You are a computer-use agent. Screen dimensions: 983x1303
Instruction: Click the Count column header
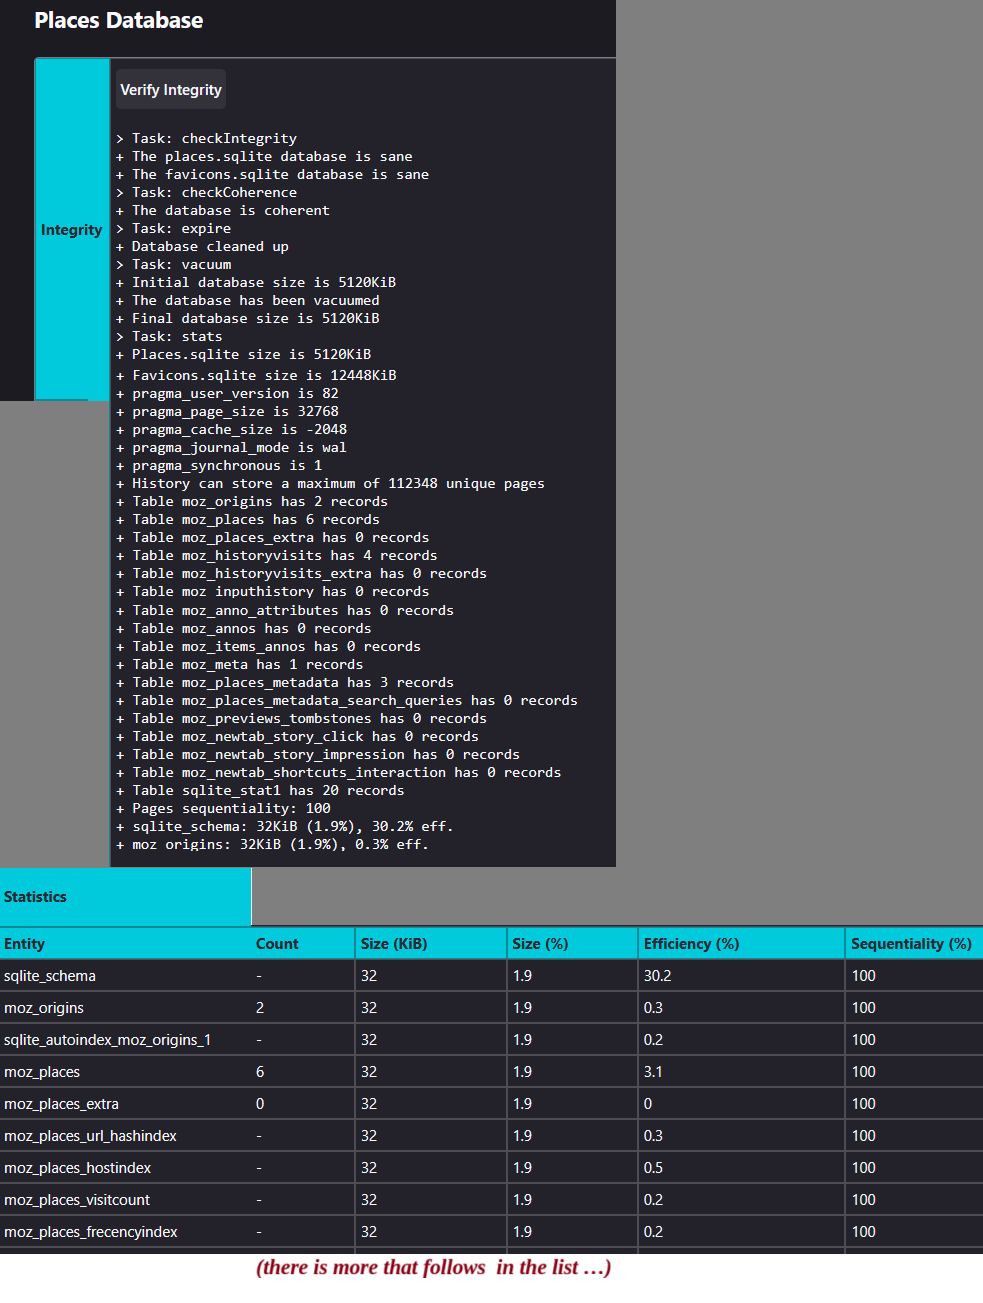click(x=277, y=944)
